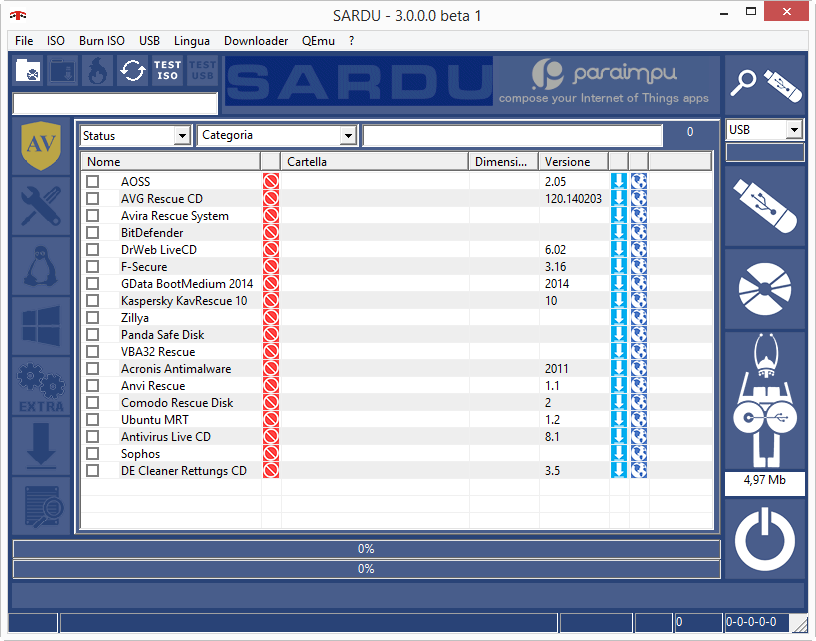The height and width of the screenshot is (641, 816).
Task: Check the Acronis Antimalware checkbox
Action: (x=93, y=369)
